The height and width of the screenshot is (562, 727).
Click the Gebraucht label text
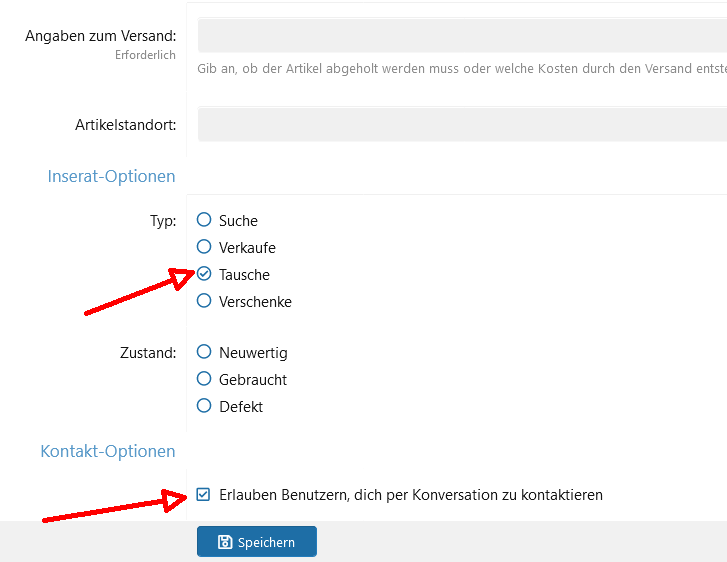[253, 380]
